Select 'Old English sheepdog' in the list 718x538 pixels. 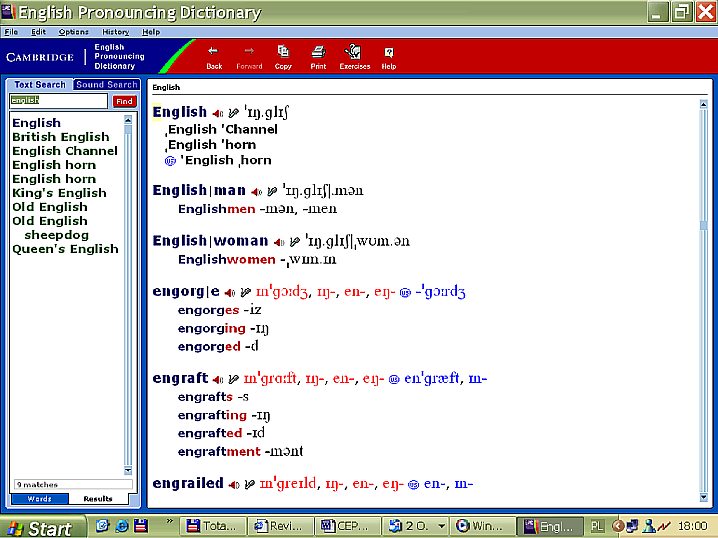[x=50, y=228]
